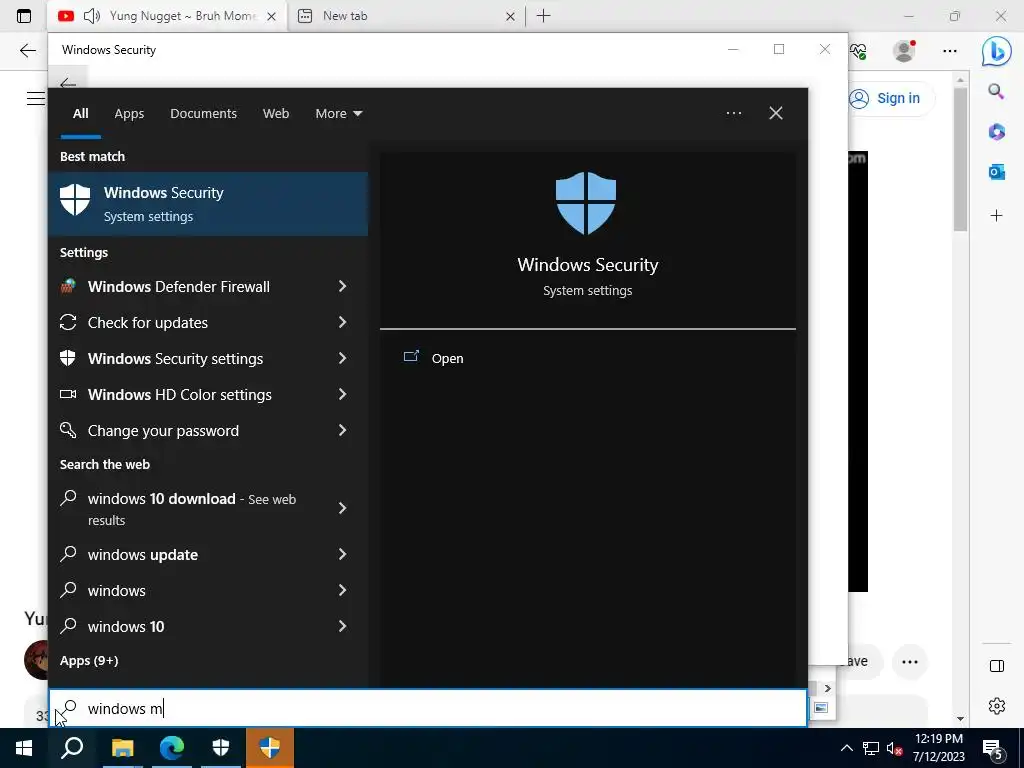The height and width of the screenshot is (768, 1024).
Task: Open Edge sidebar settings gear
Action: coord(997,706)
